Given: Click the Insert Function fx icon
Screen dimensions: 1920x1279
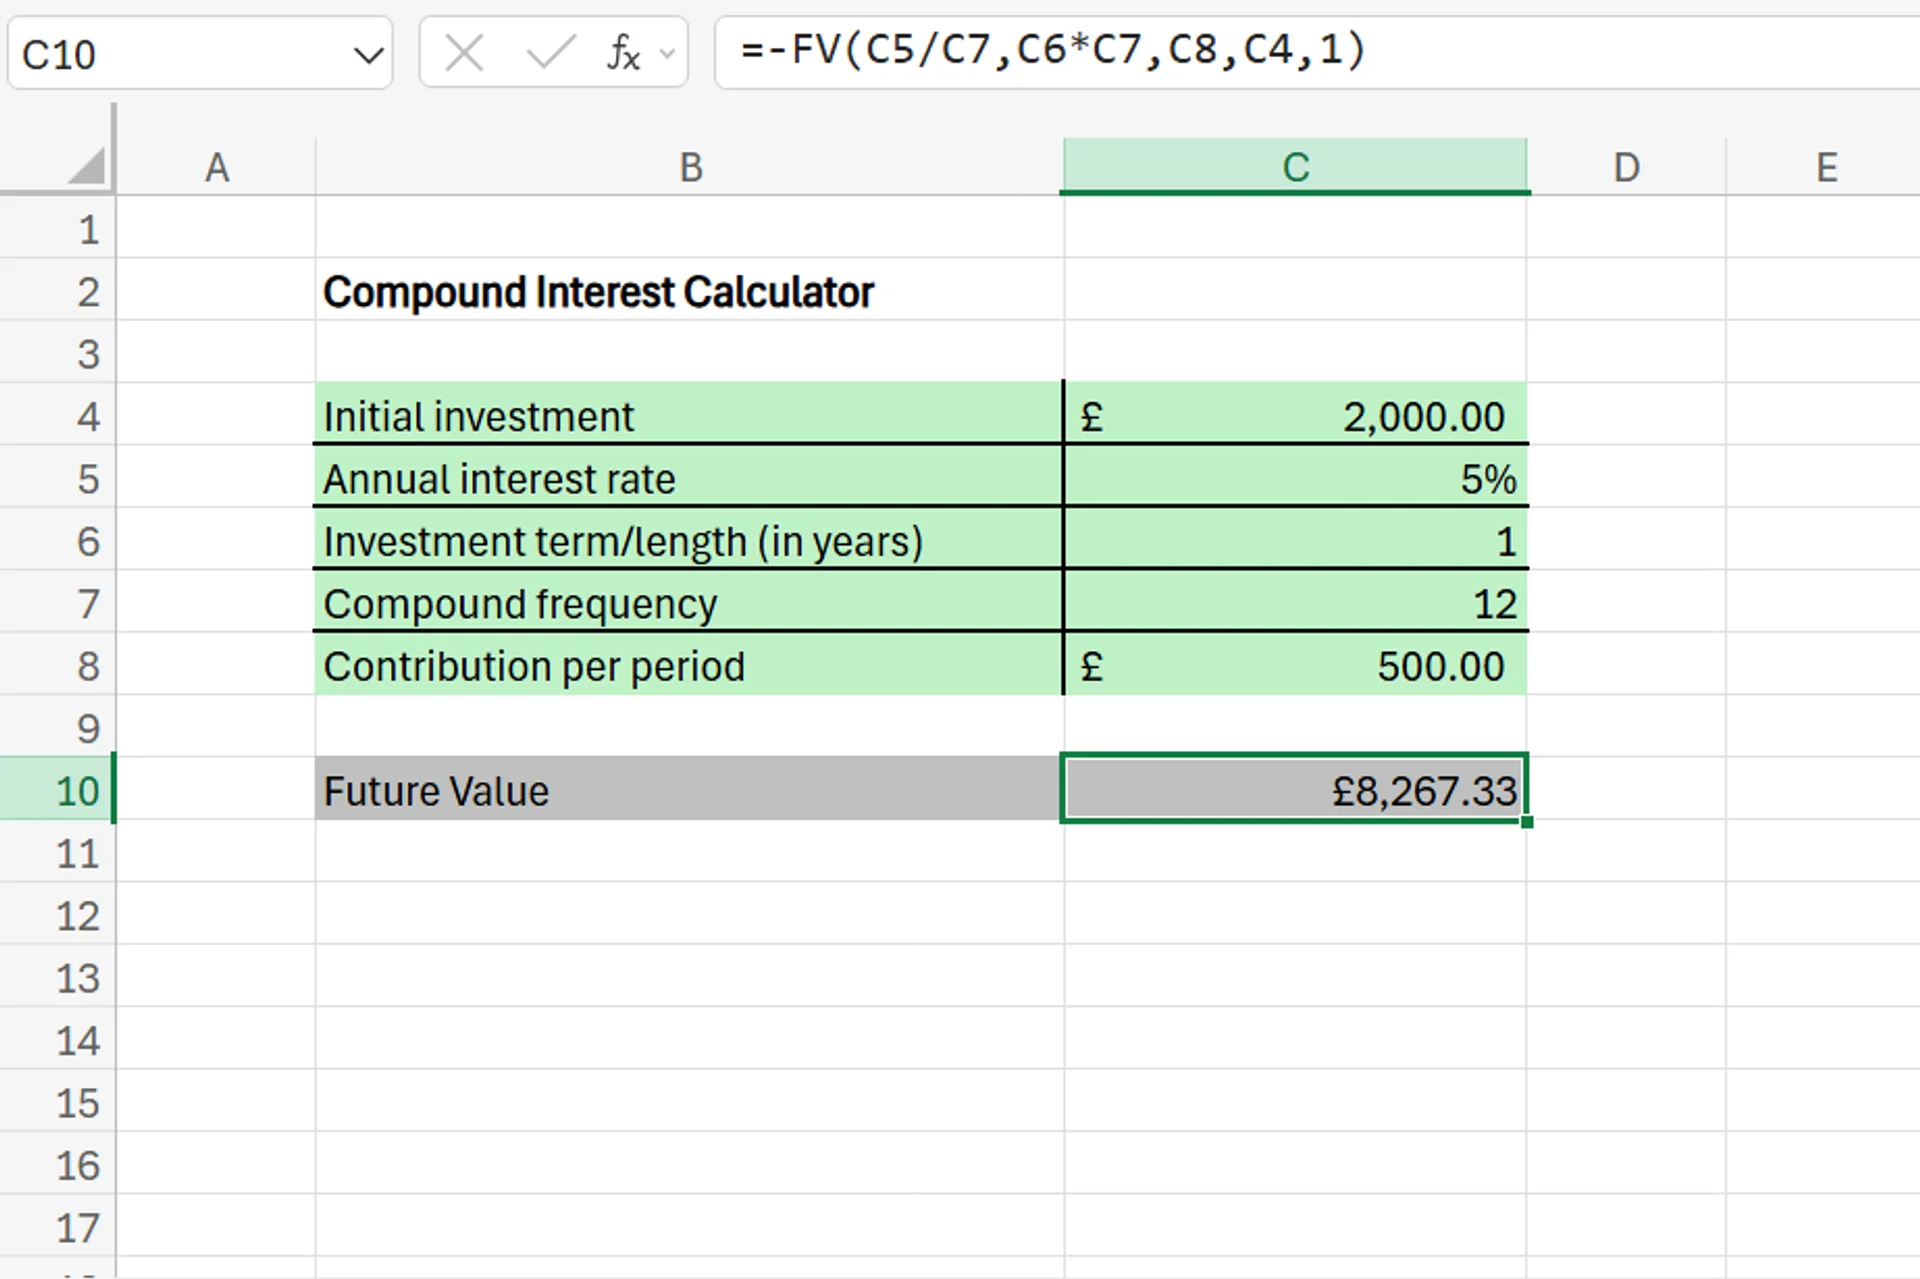Looking at the screenshot, I should point(622,53).
